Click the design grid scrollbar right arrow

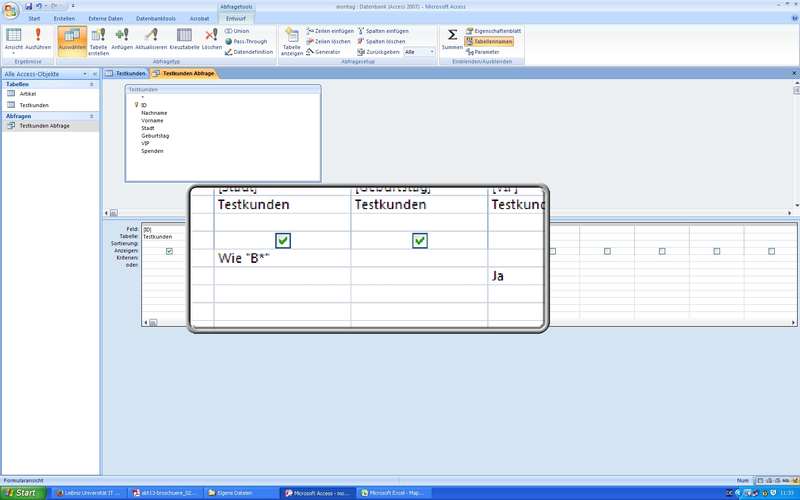[793, 322]
